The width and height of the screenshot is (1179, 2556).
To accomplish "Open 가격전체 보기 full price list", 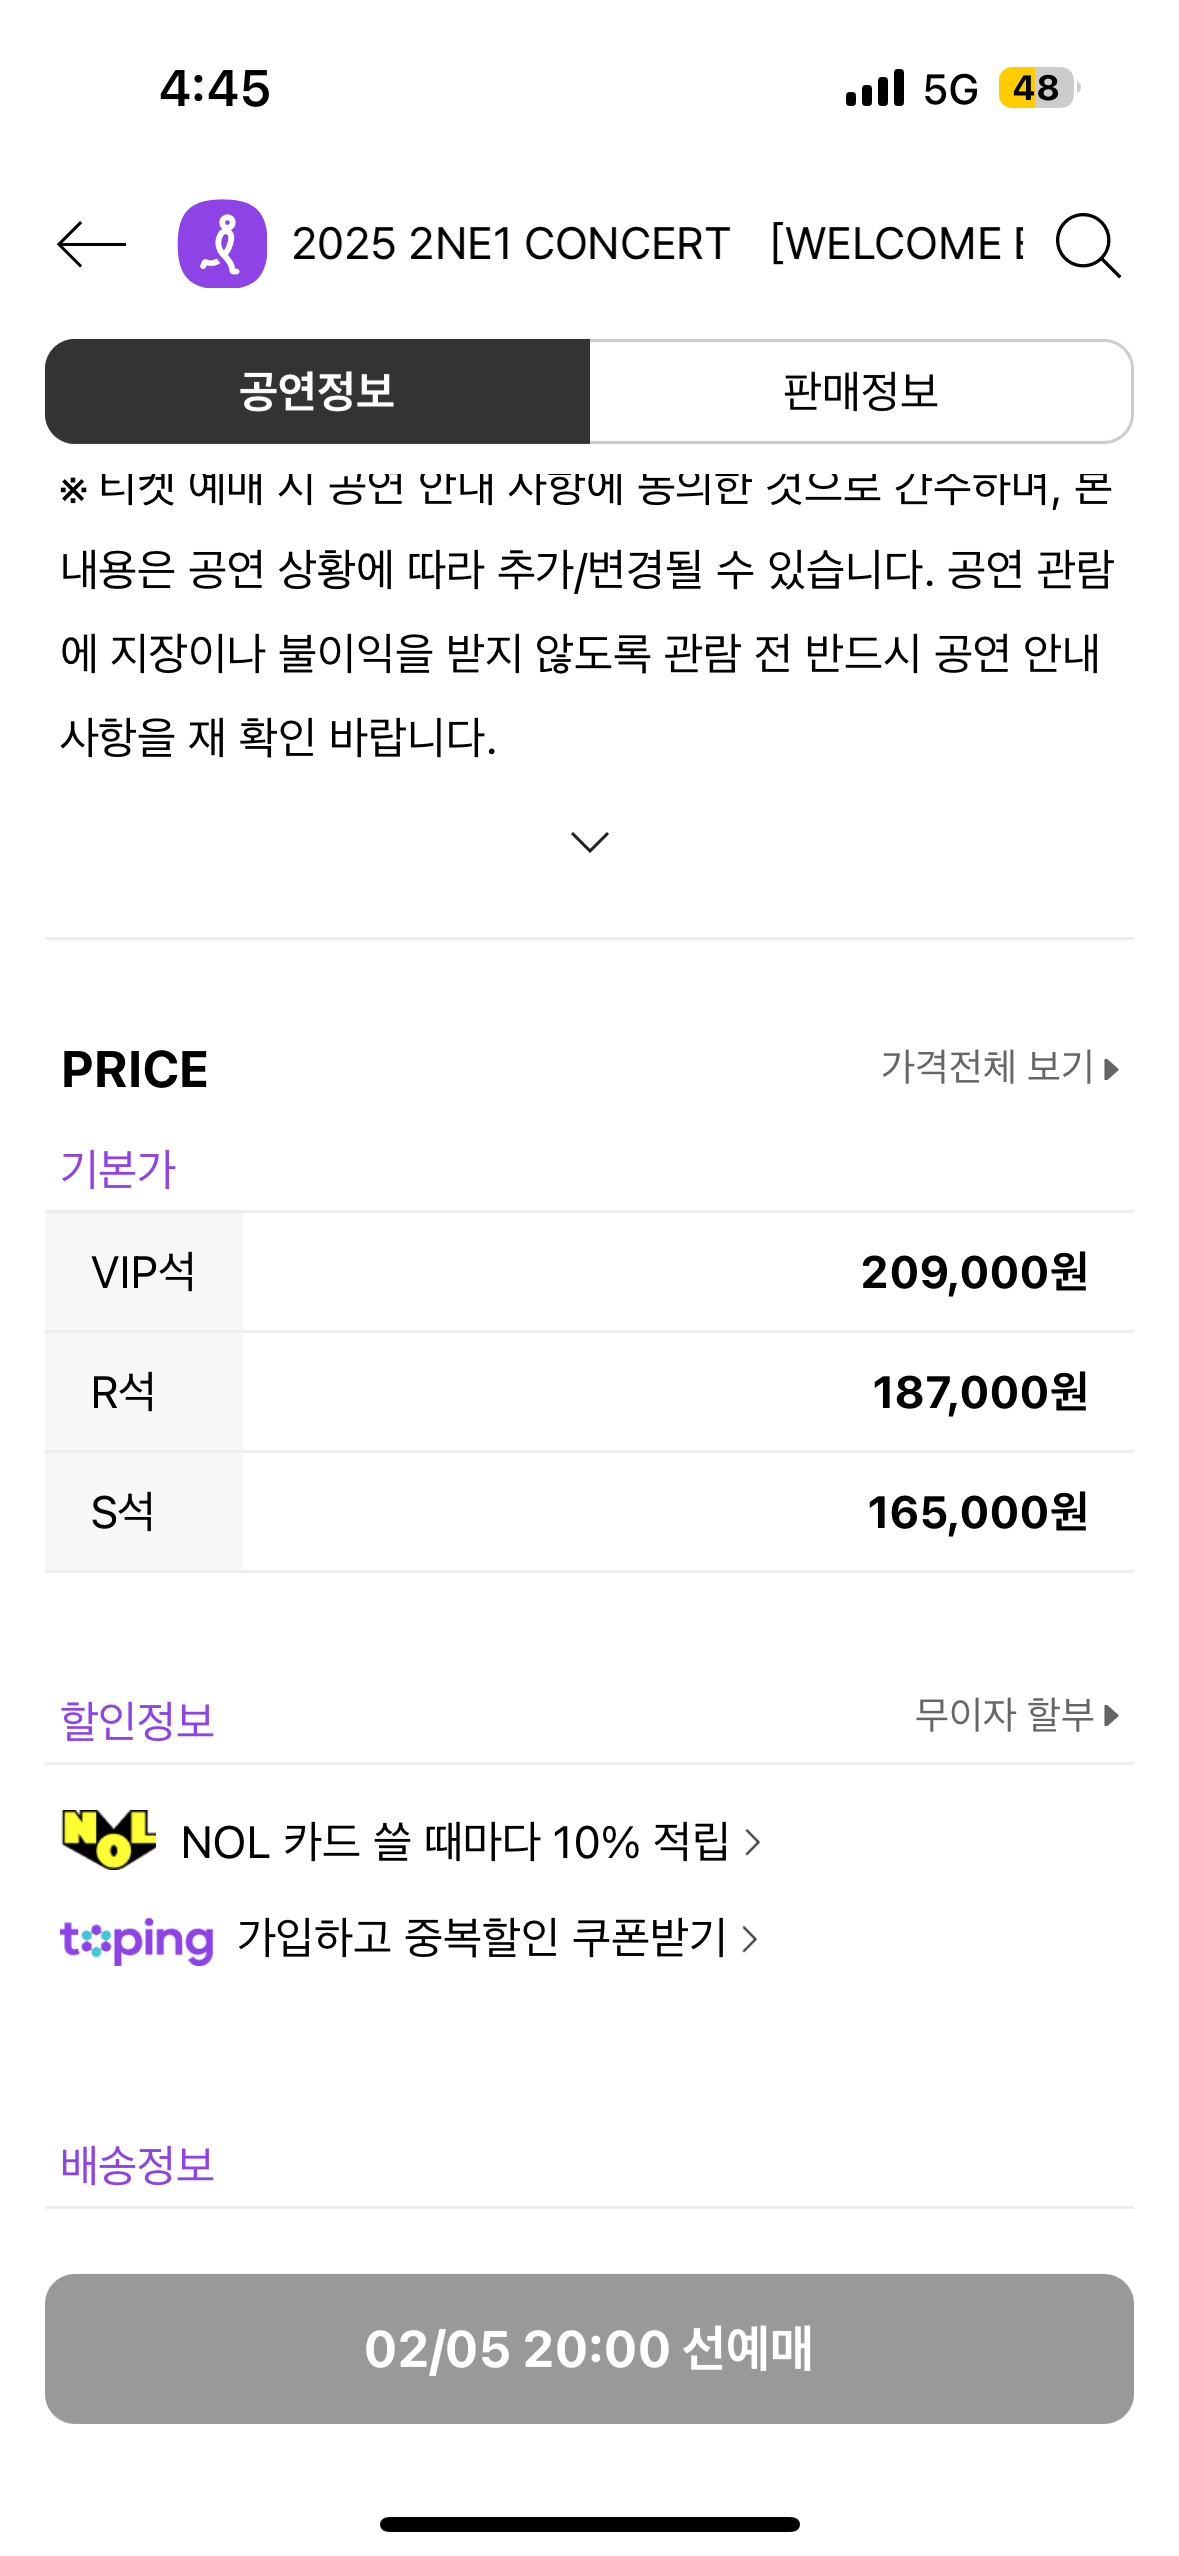I will [999, 1067].
